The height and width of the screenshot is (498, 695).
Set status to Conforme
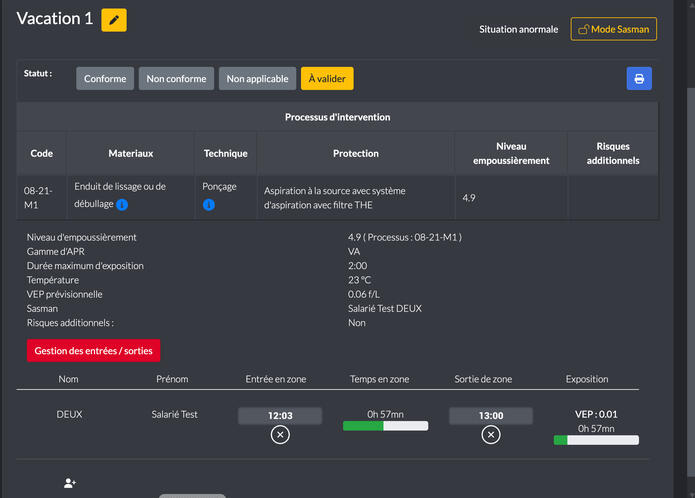pos(105,79)
